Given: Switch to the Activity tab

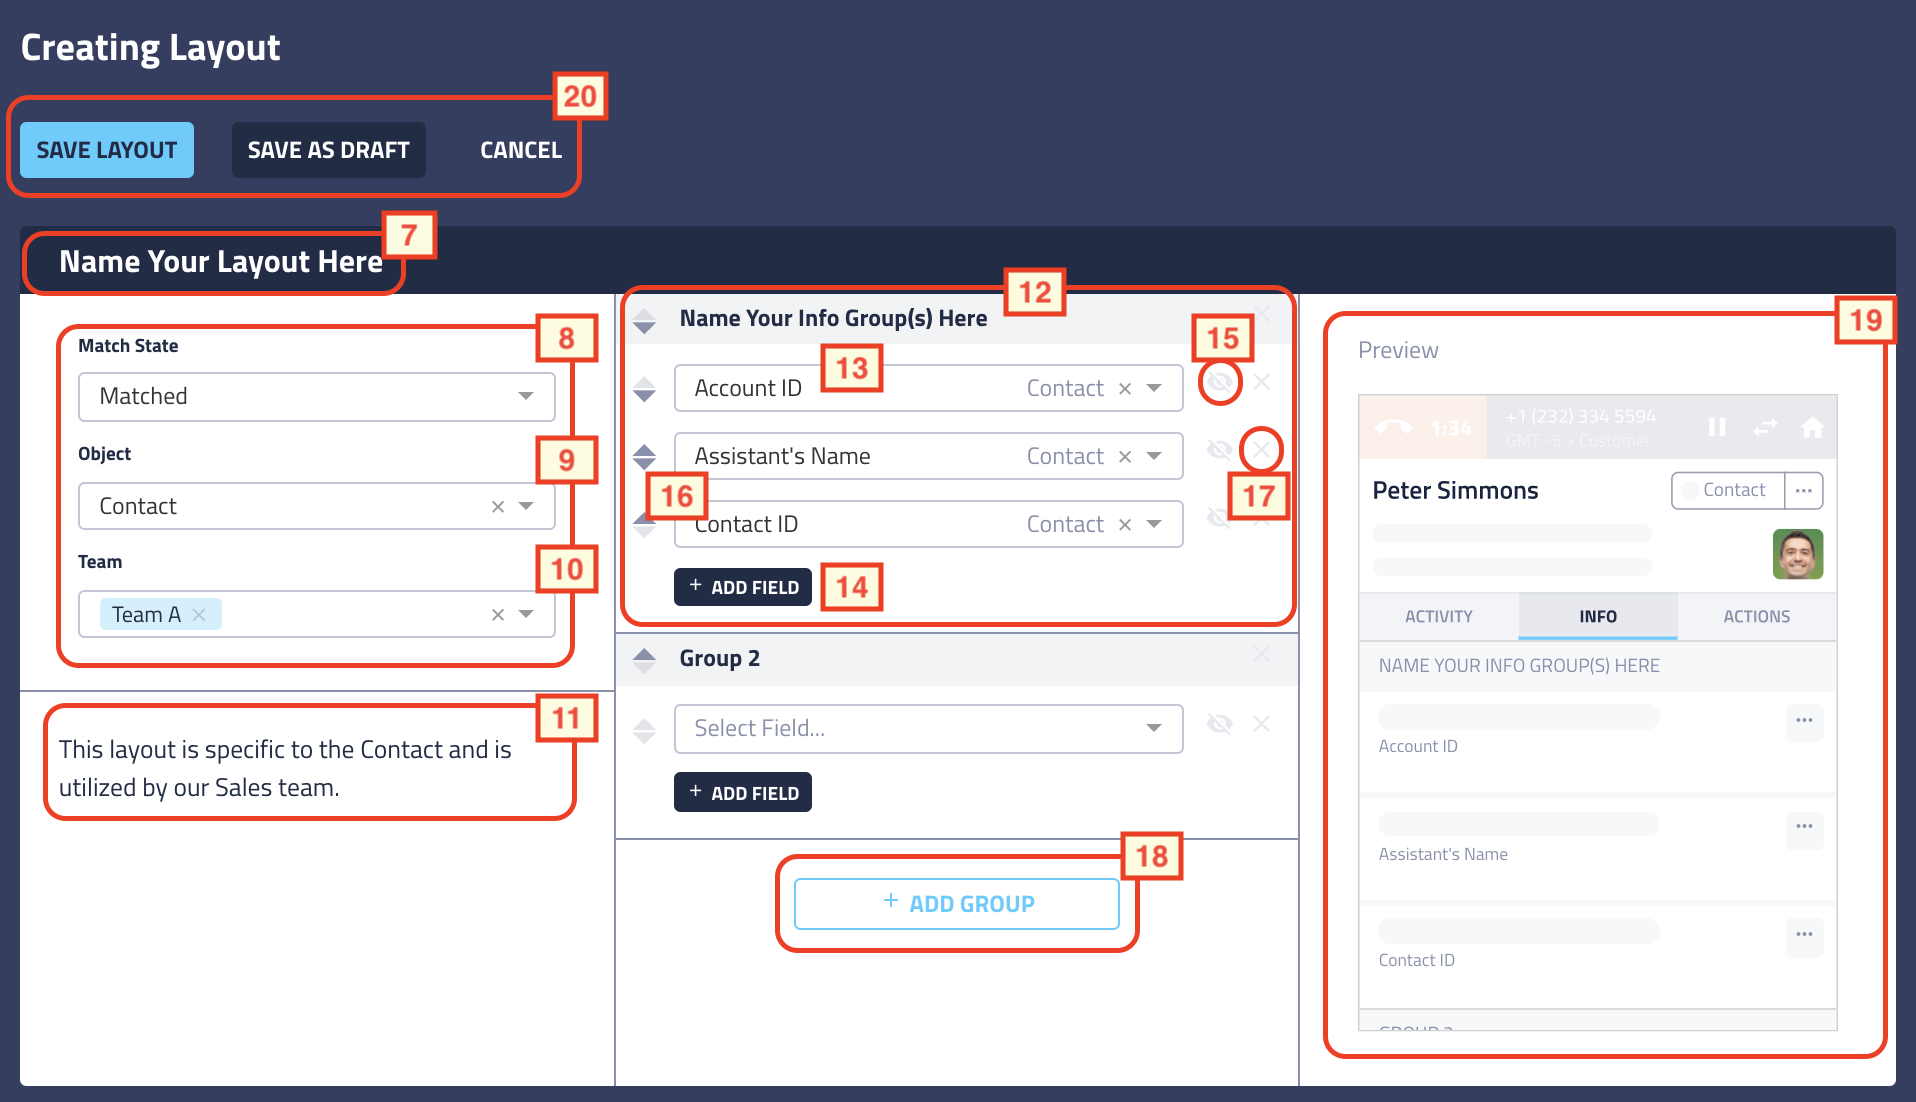Looking at the screenshot, I should (x=1438, y=616).
